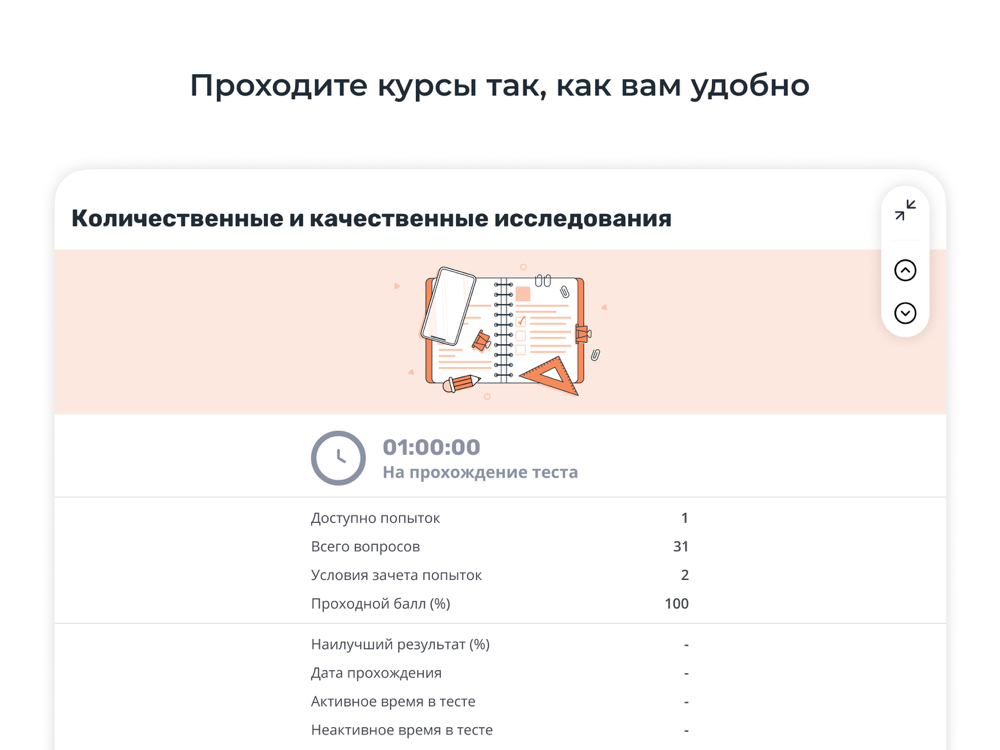Click the row label 'Всего вопросов'
The height and width of the screenshot is (750, 1000).
coord(365,547)
